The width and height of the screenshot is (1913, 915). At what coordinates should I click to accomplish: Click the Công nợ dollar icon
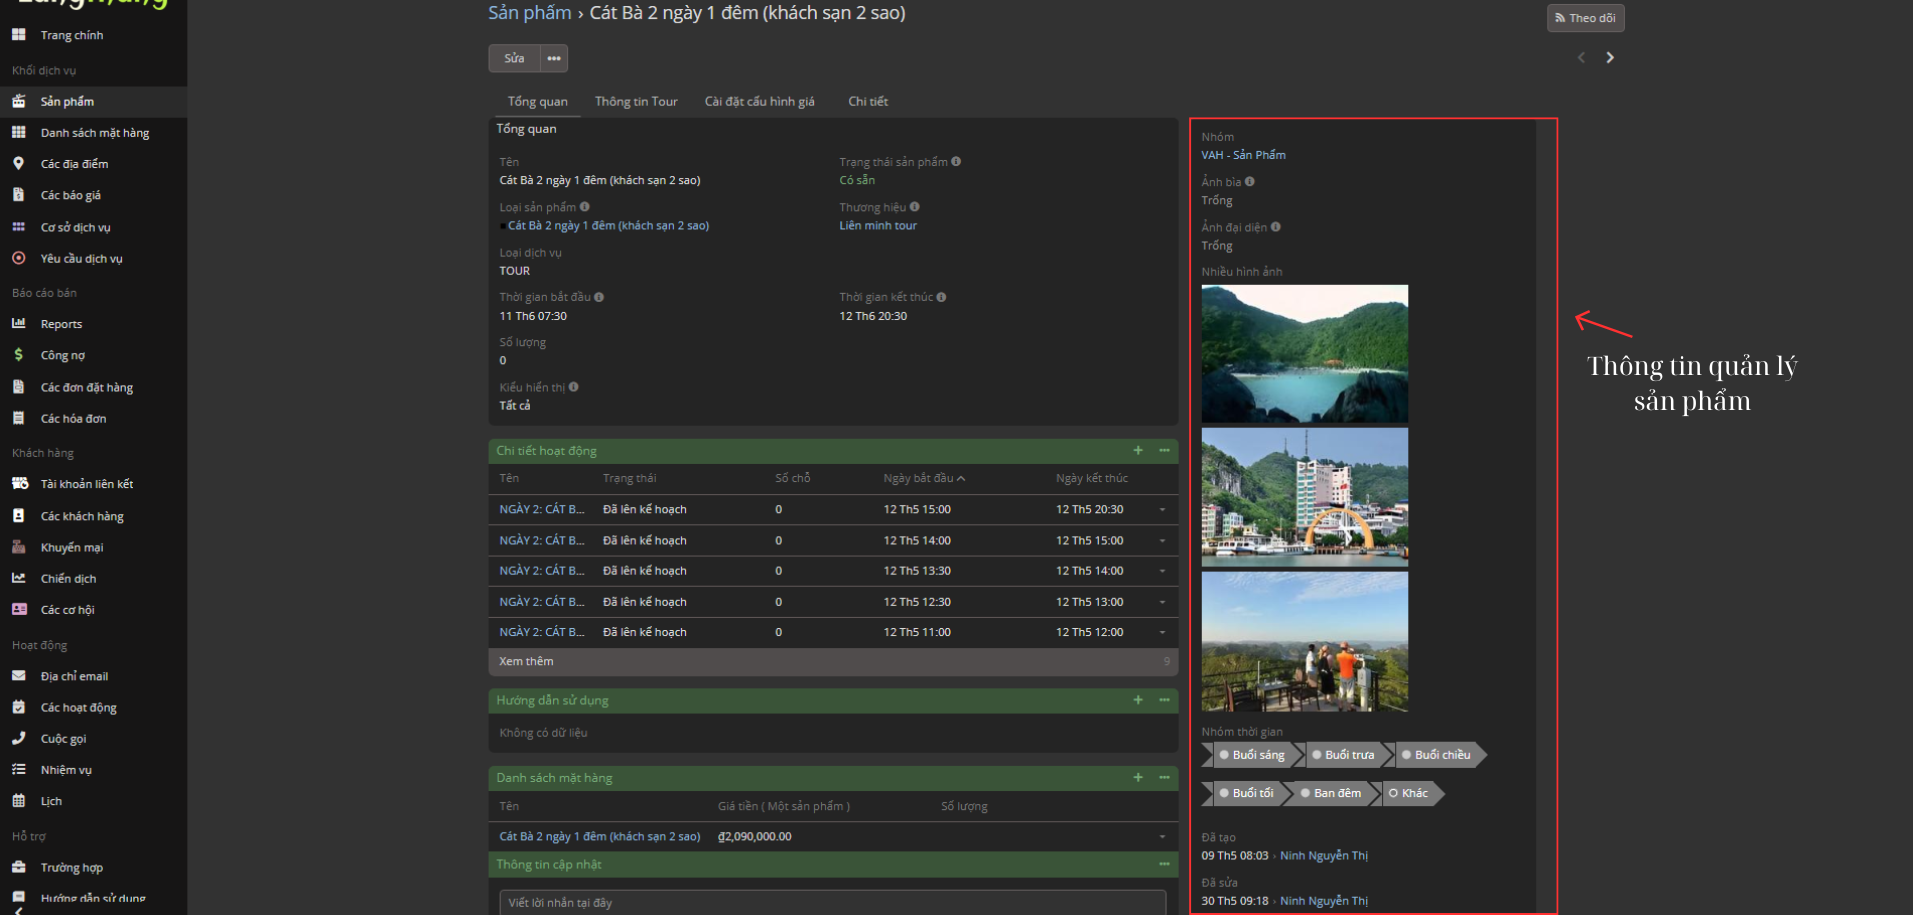click(18, 355)
